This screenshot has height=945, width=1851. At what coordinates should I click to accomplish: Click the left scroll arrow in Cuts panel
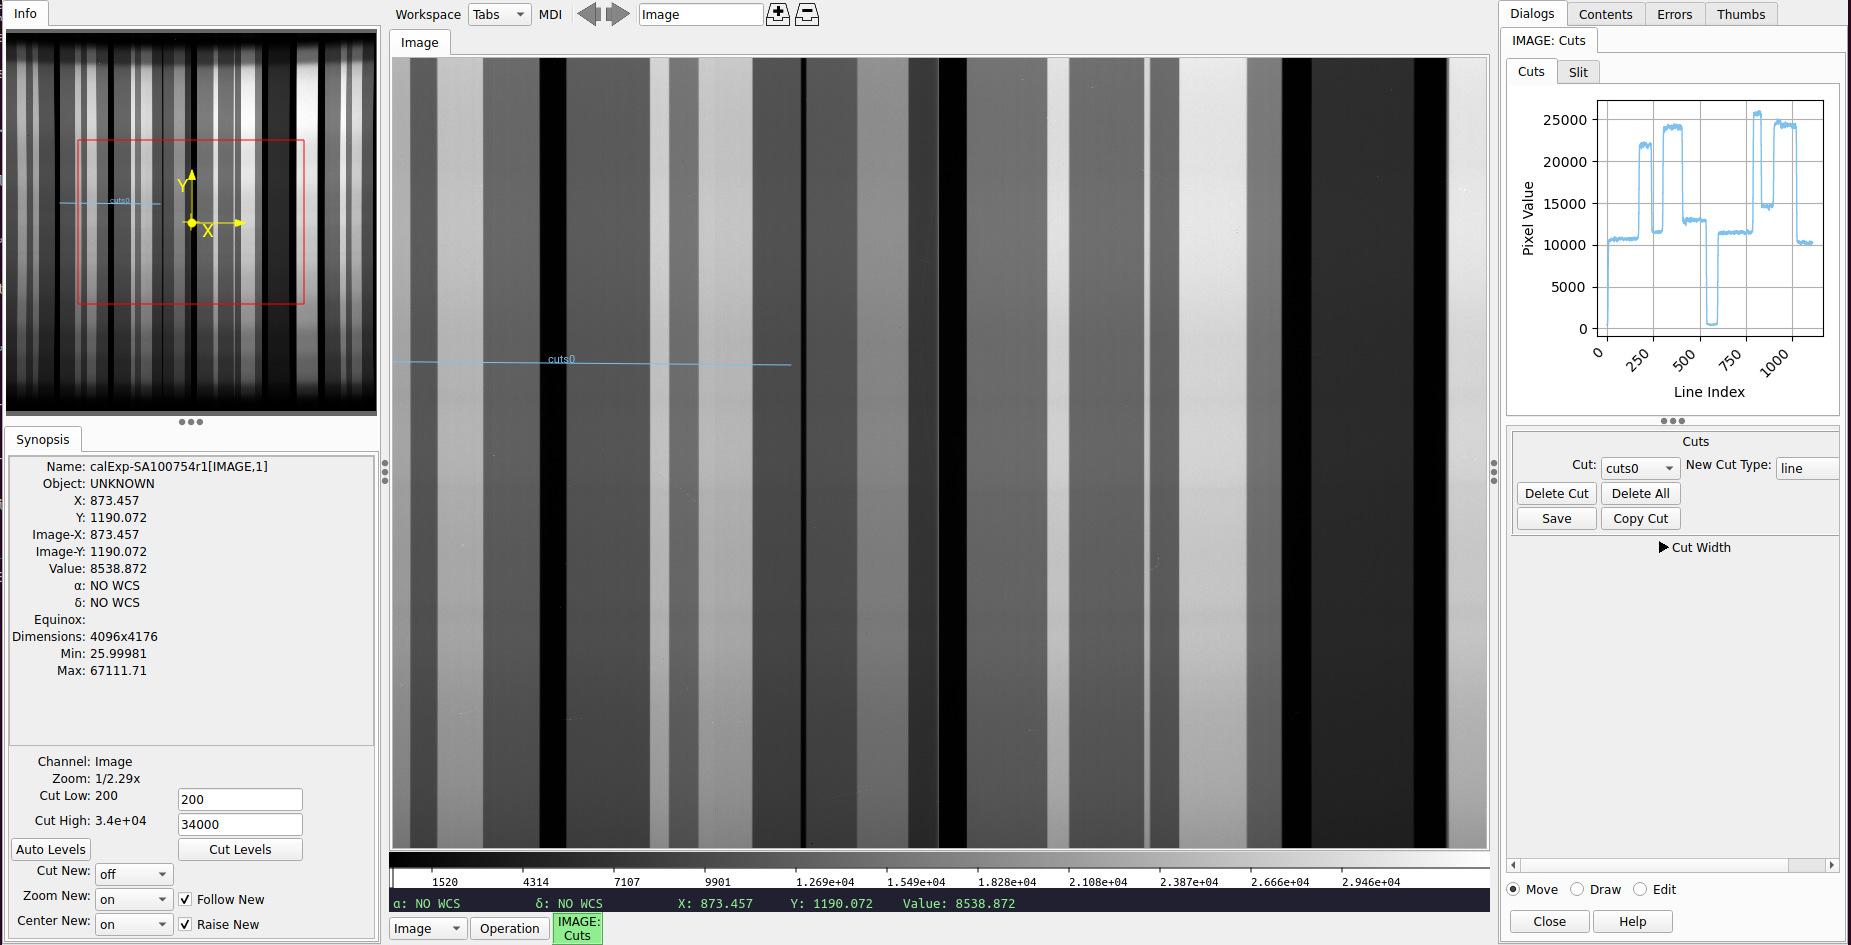[x=1514, y=865]
